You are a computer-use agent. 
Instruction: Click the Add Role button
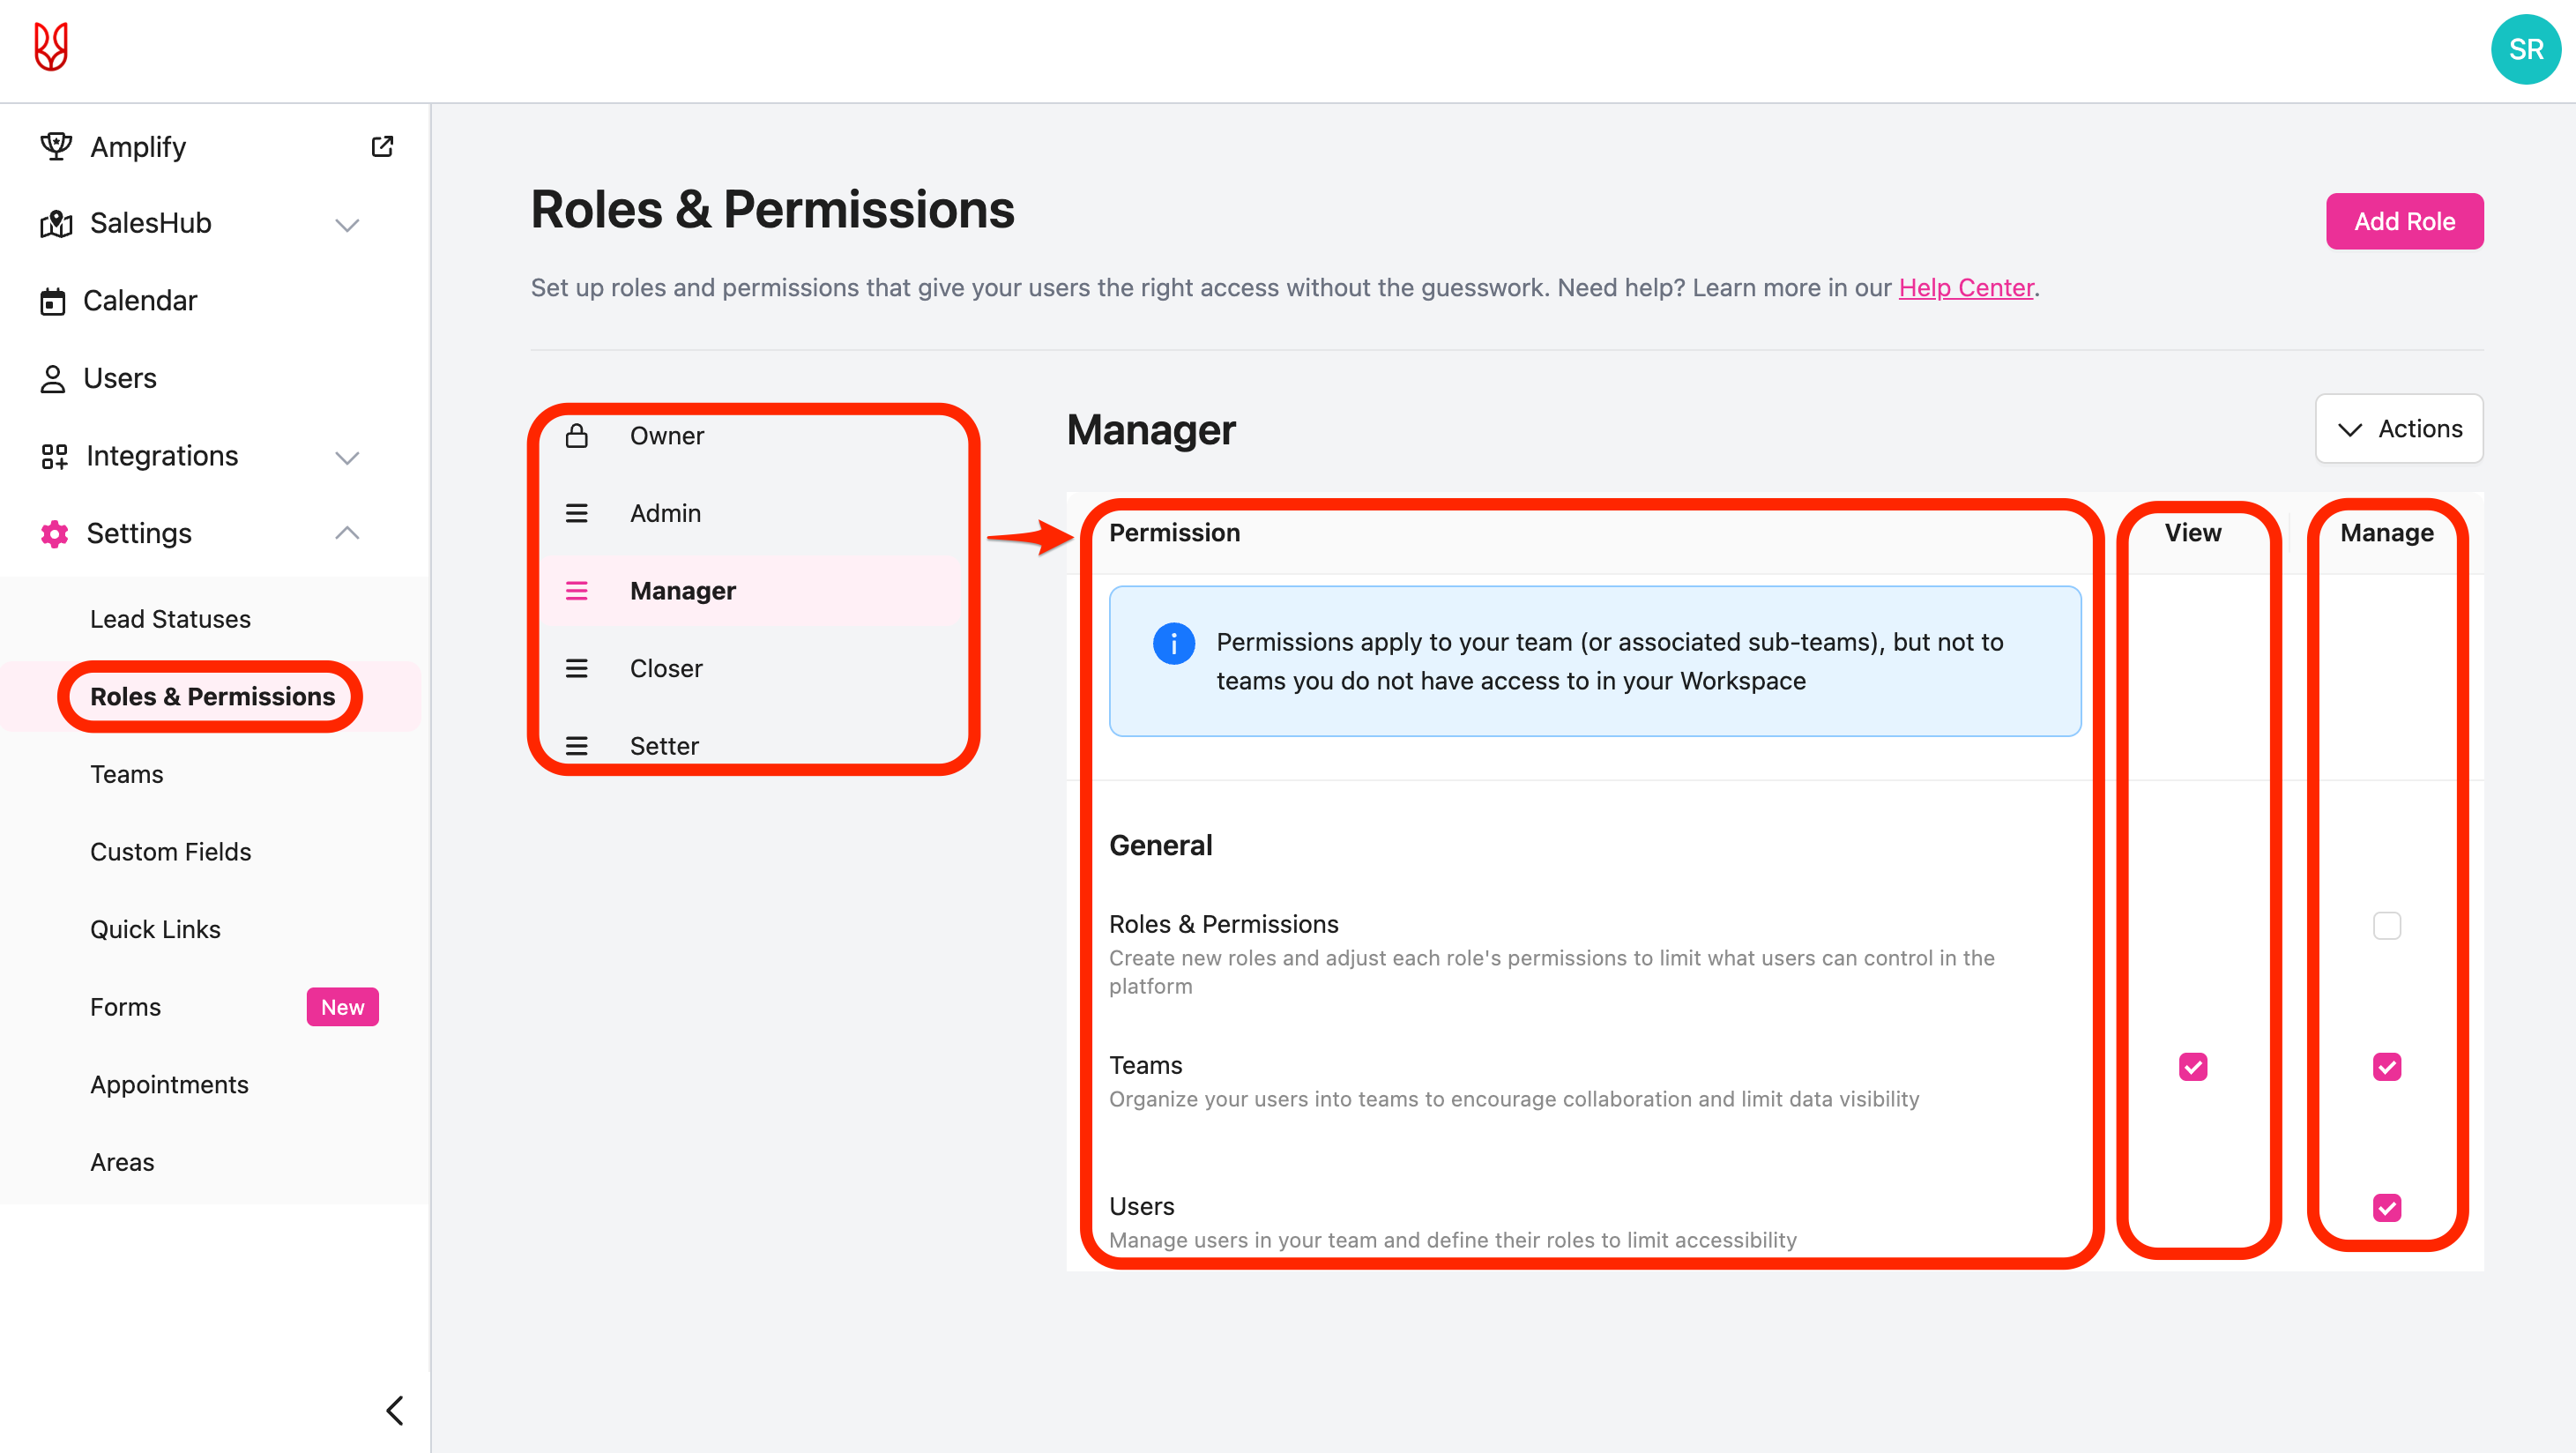pos(2403,221)
